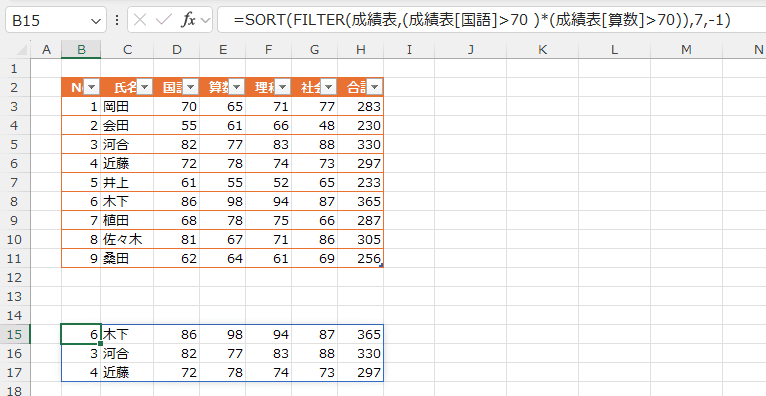Expand the function list arrow beside fx

[x=205, y=20]
